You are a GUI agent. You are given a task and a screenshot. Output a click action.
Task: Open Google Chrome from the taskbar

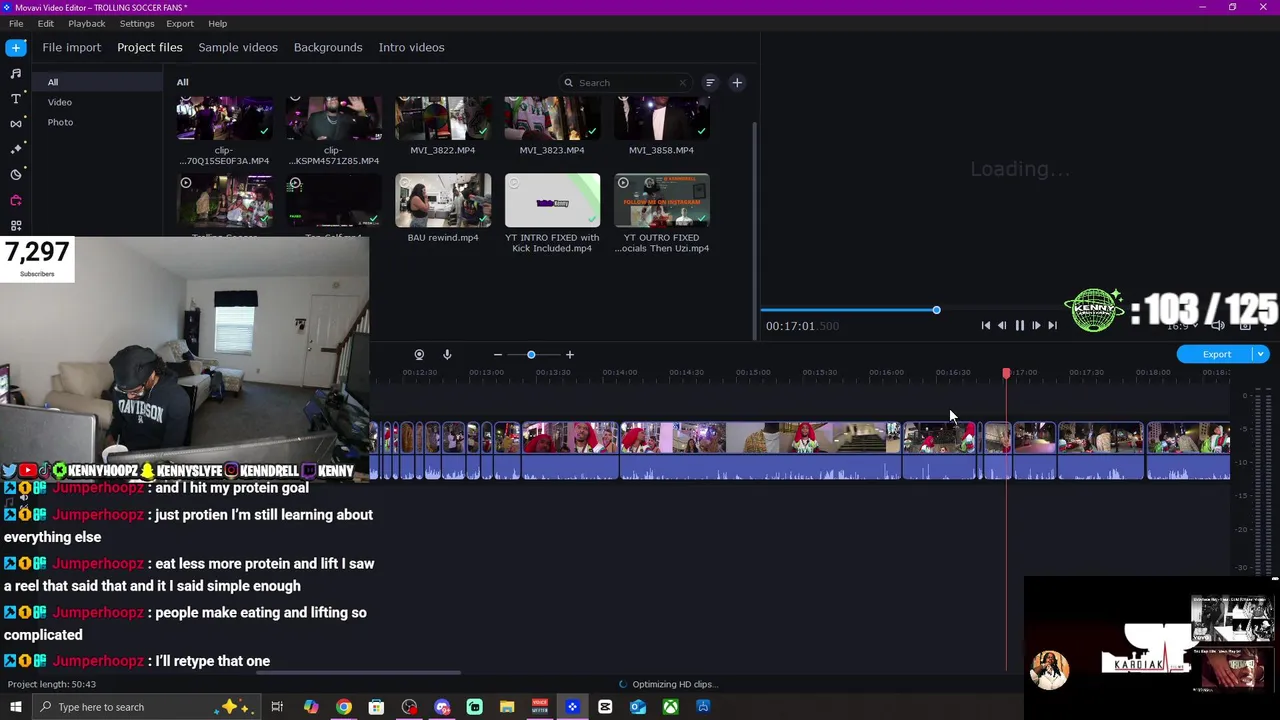pyautogui.click(x=343, y=707)
